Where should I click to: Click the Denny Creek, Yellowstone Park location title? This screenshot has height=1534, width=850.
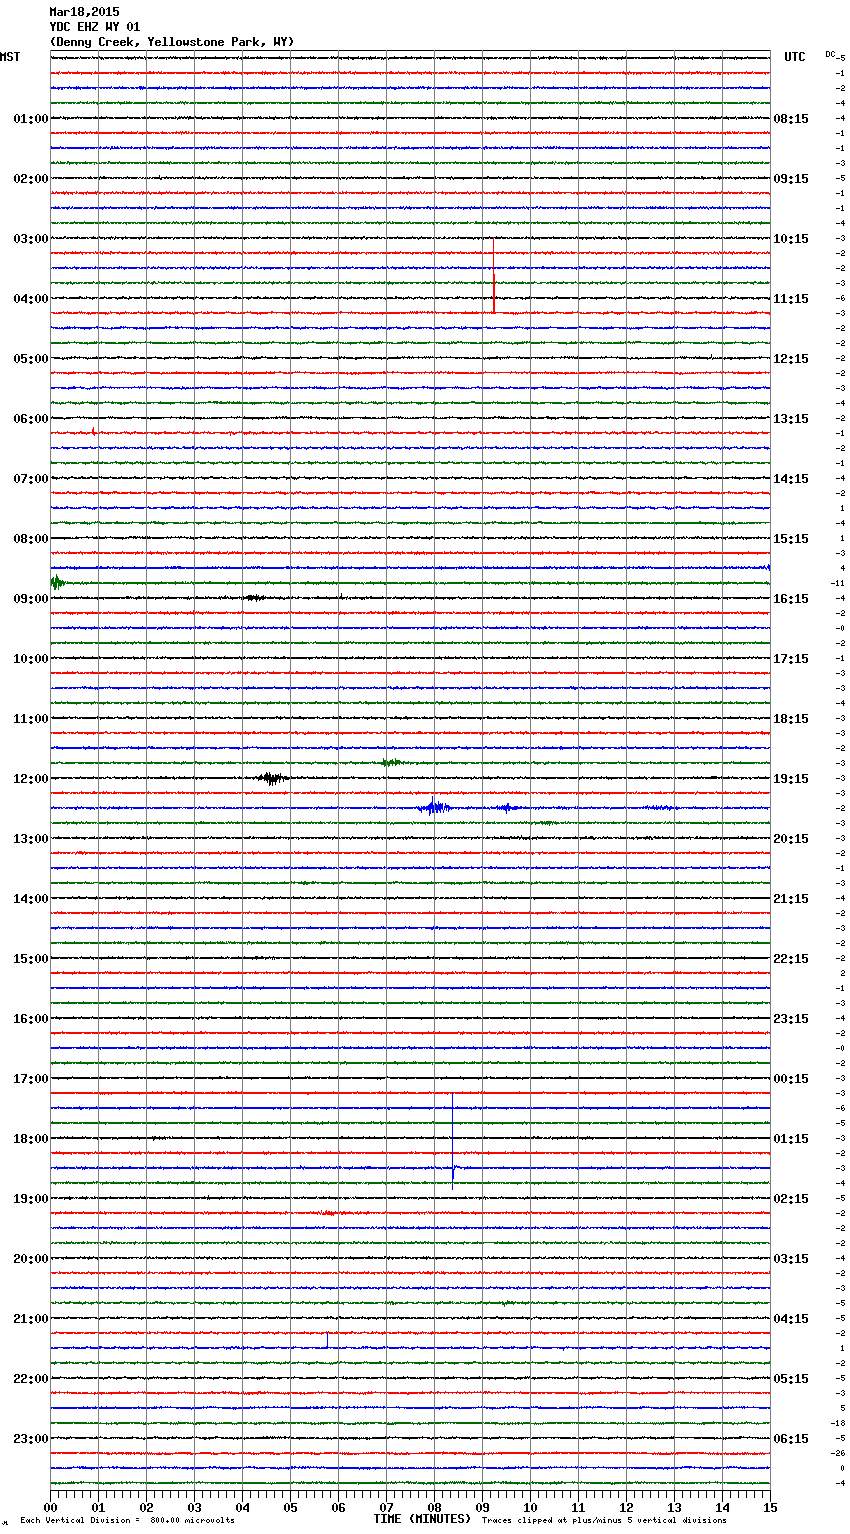(x=172, y=42)
